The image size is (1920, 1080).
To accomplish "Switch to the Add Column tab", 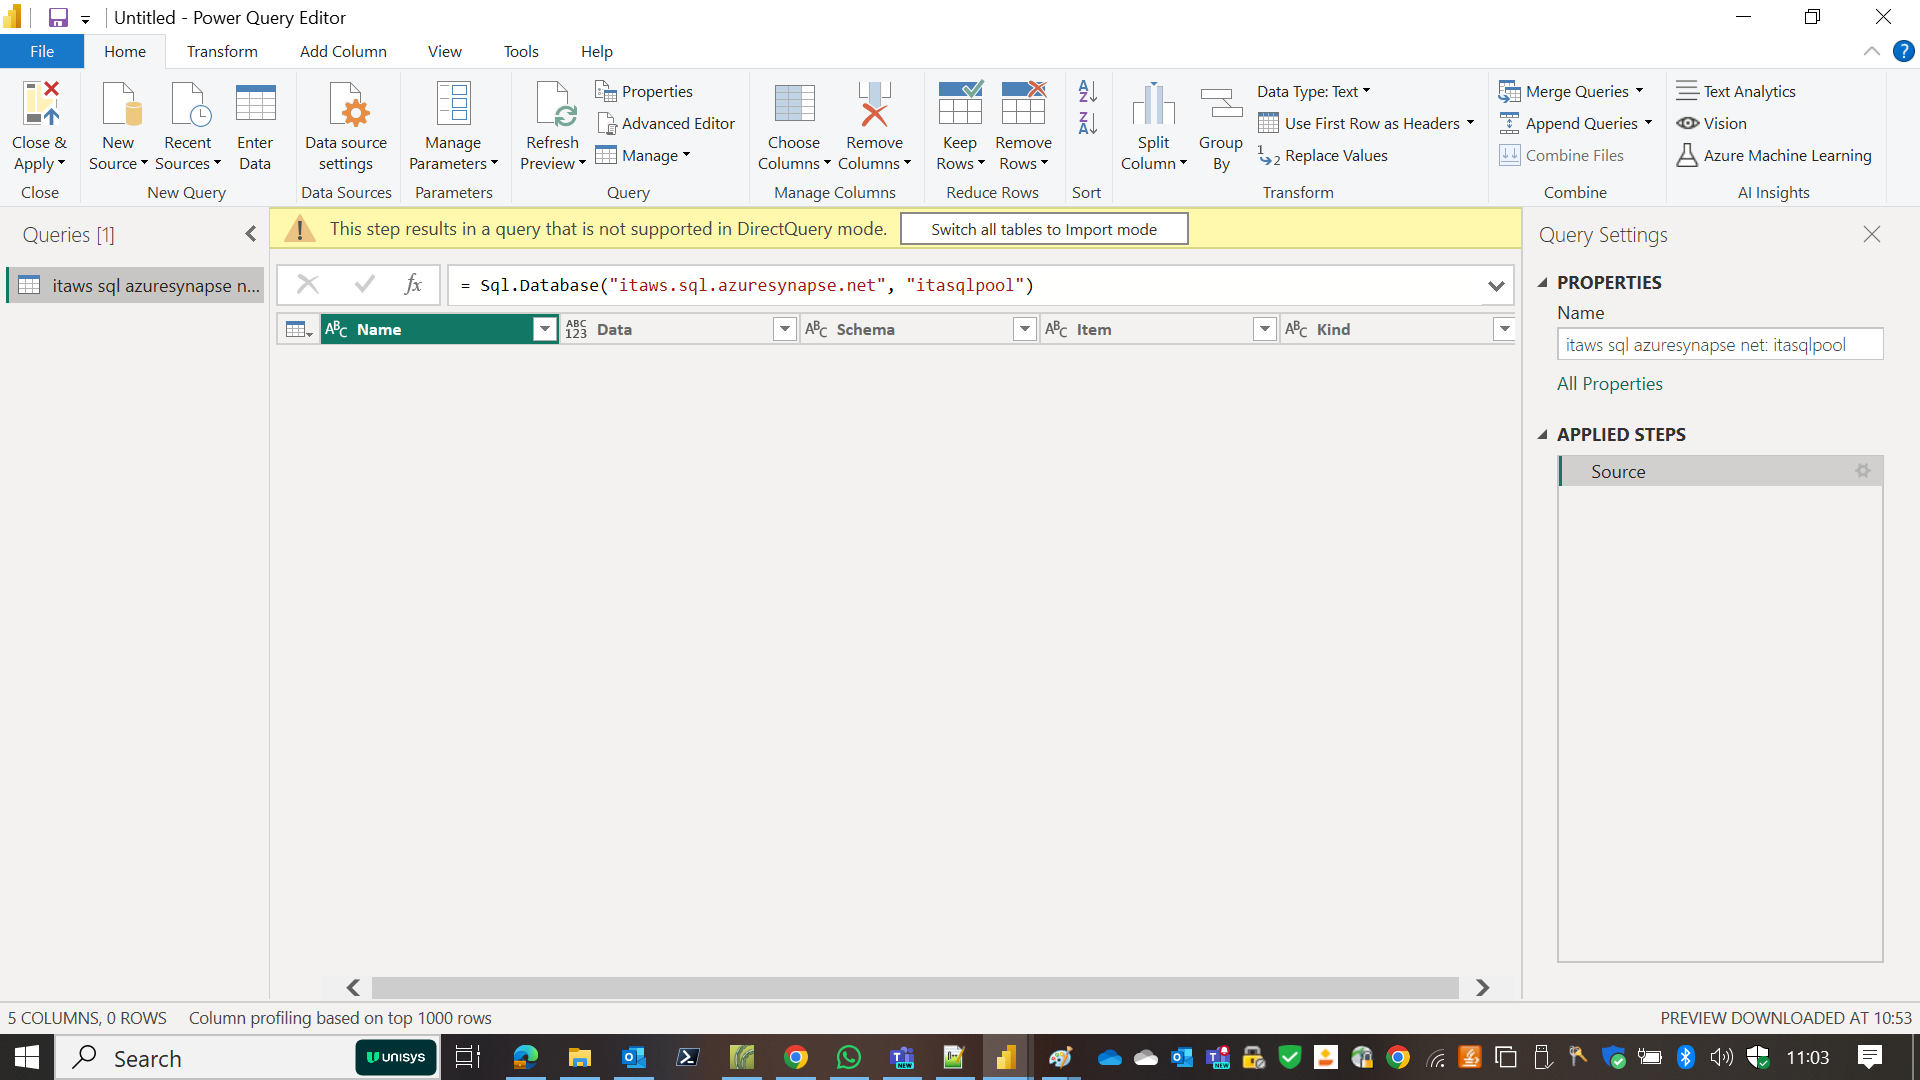I will 343,51.
